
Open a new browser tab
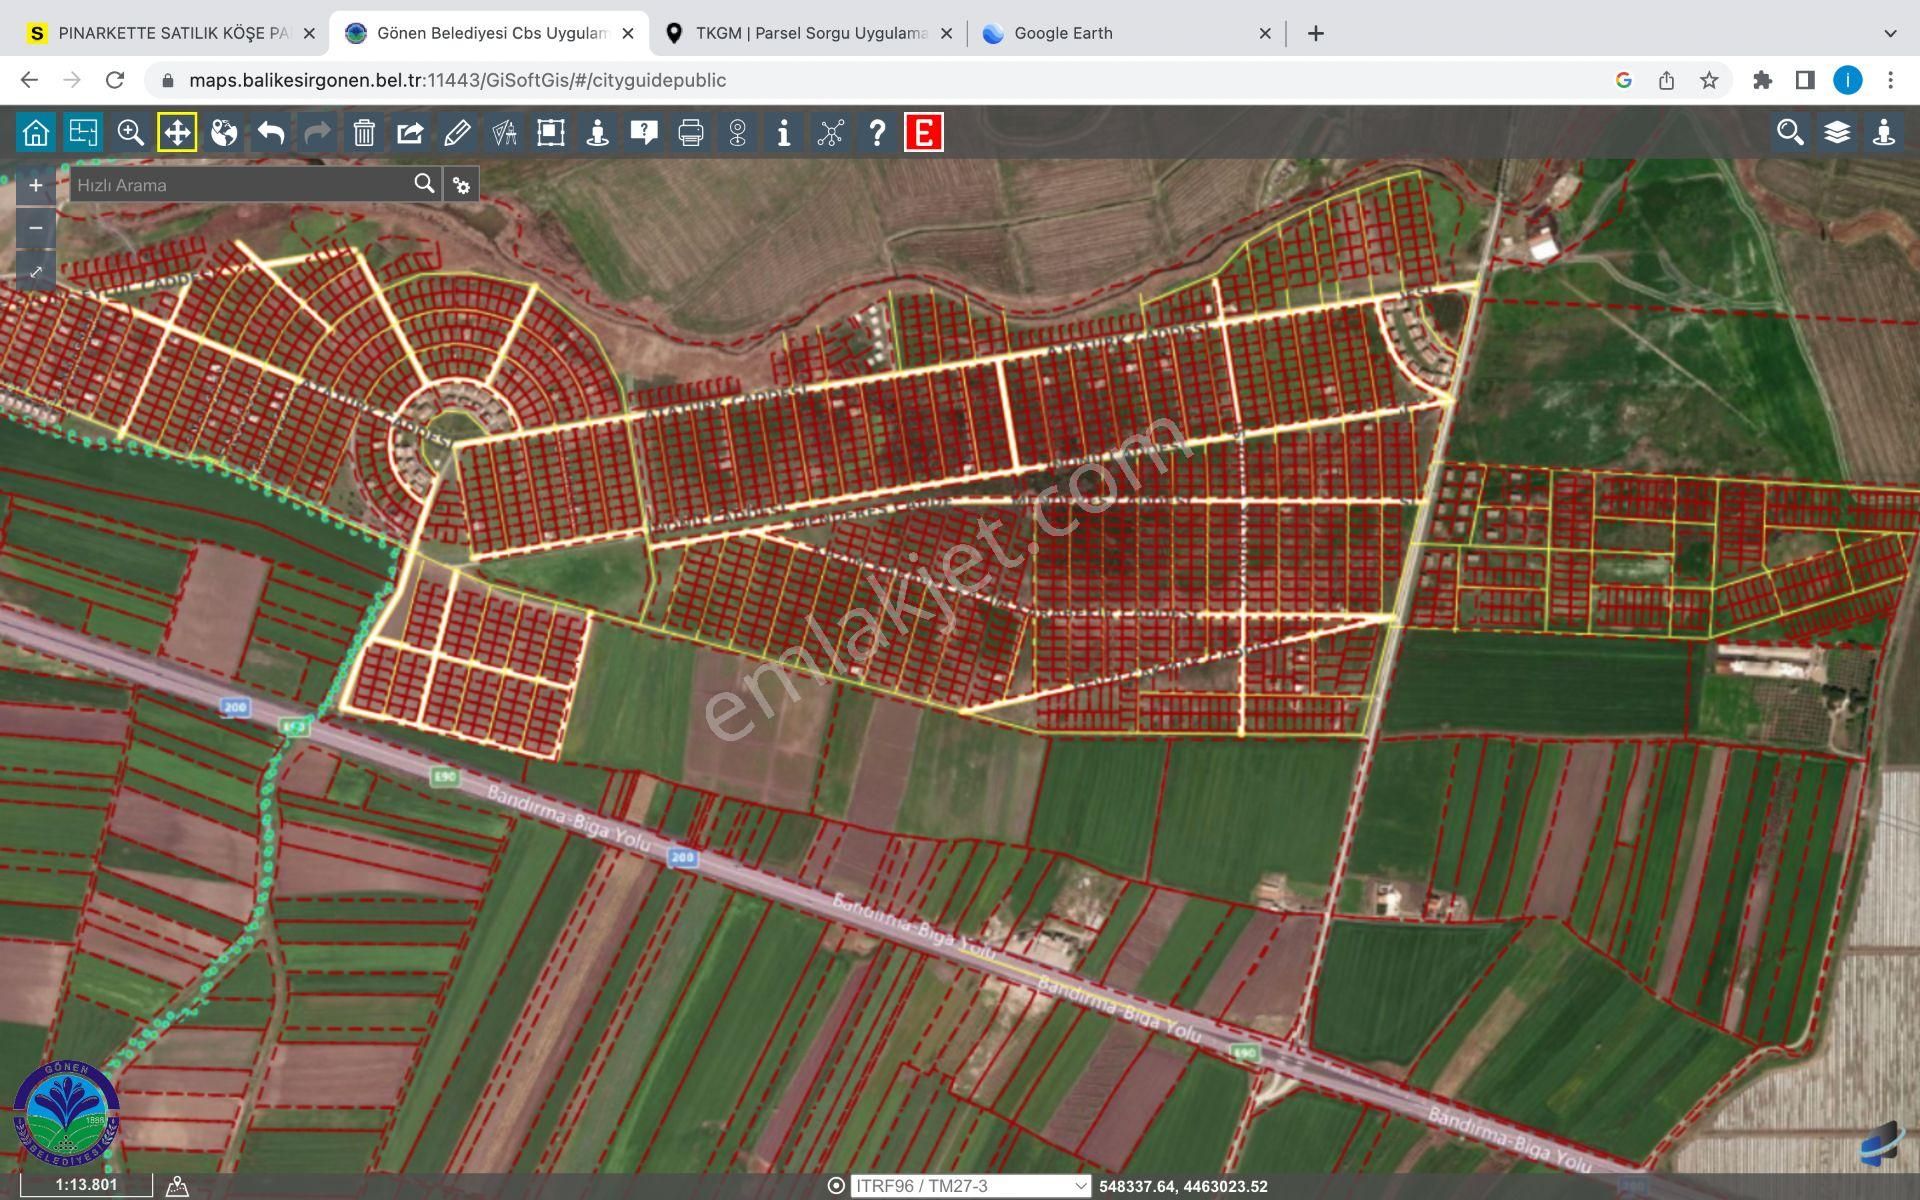(1316, 33)
